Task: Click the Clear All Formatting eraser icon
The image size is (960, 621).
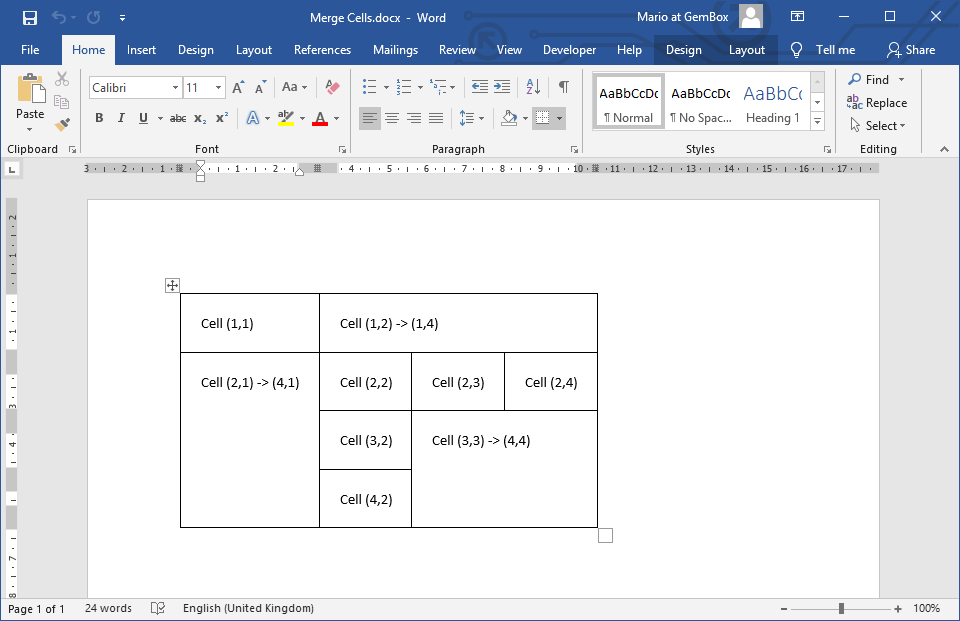Action: coord(333,88)
